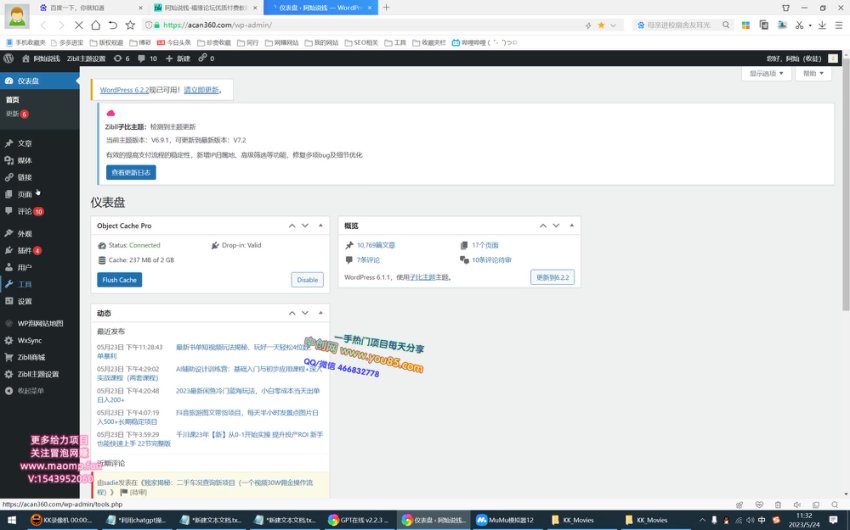Click the 10,769 posts count link
Image resolution: width=850 pixels, height=530 pixels.
376,245
